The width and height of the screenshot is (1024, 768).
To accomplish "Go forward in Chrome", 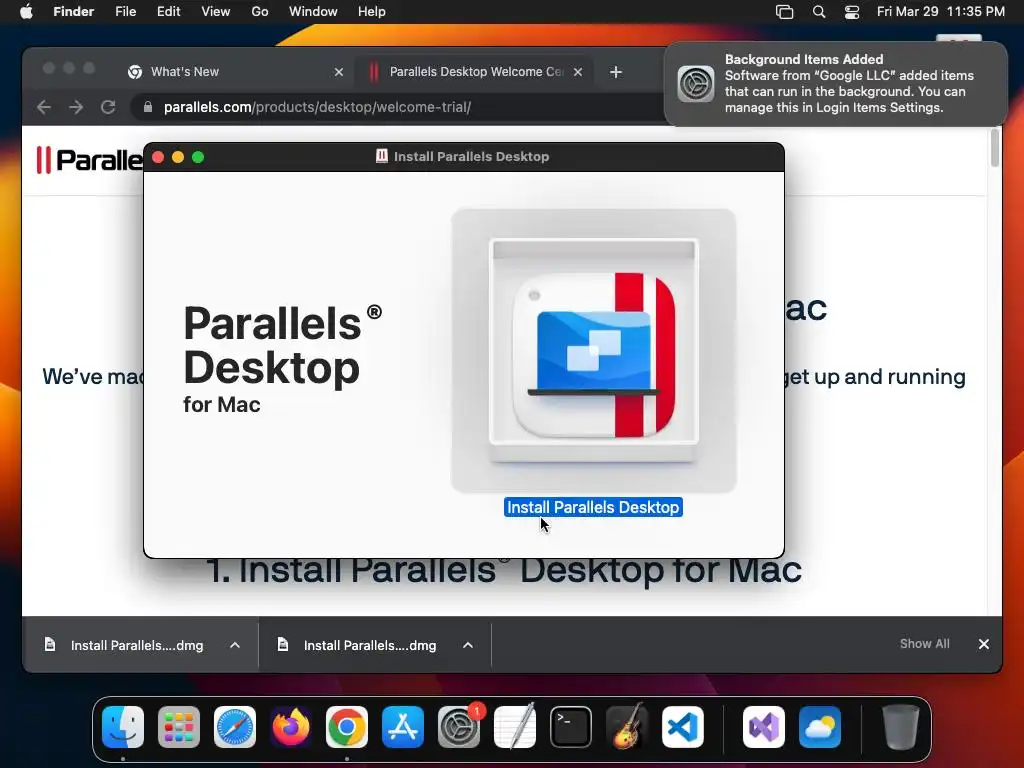I will tap(76, 107).
